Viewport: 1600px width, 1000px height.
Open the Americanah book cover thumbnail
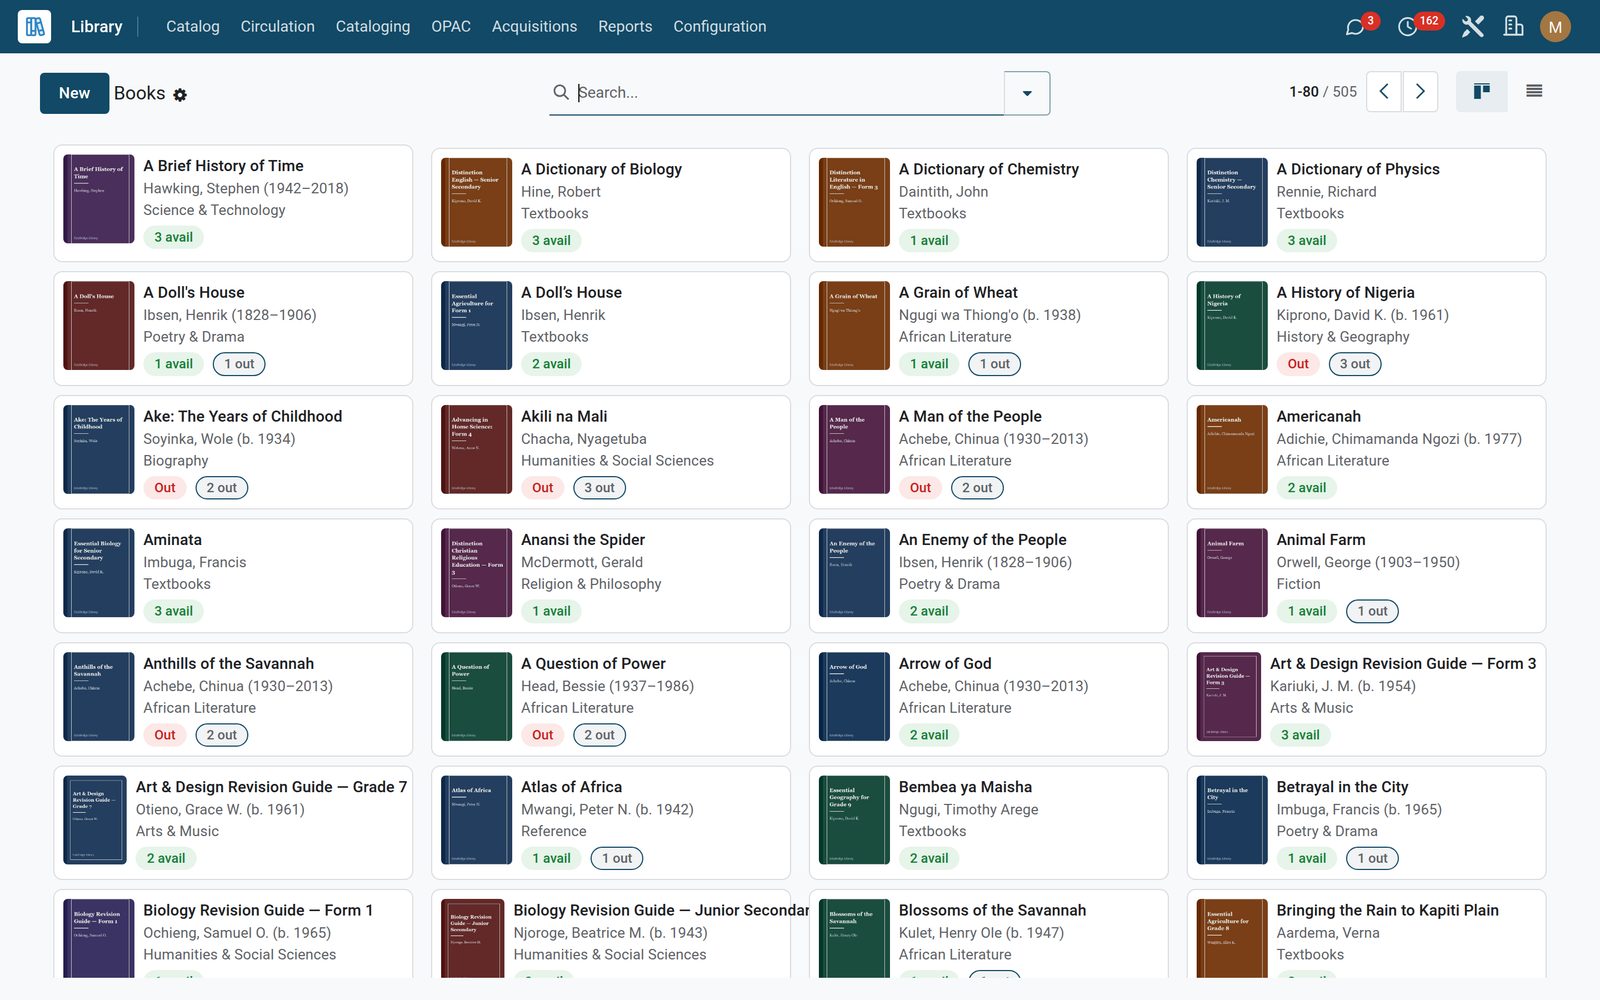1232,450
